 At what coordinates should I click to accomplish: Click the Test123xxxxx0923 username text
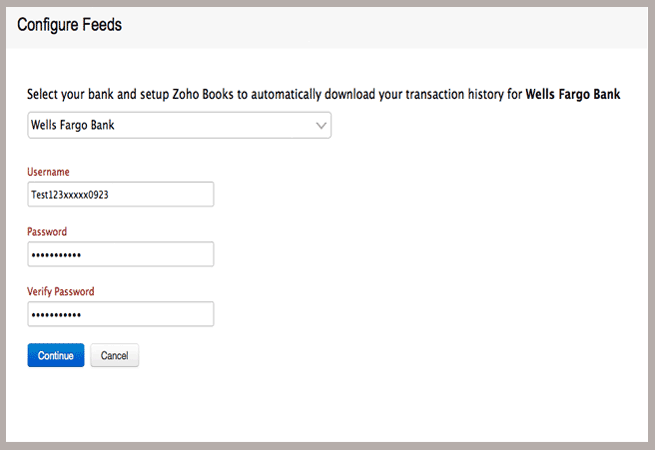coord(70,195)
